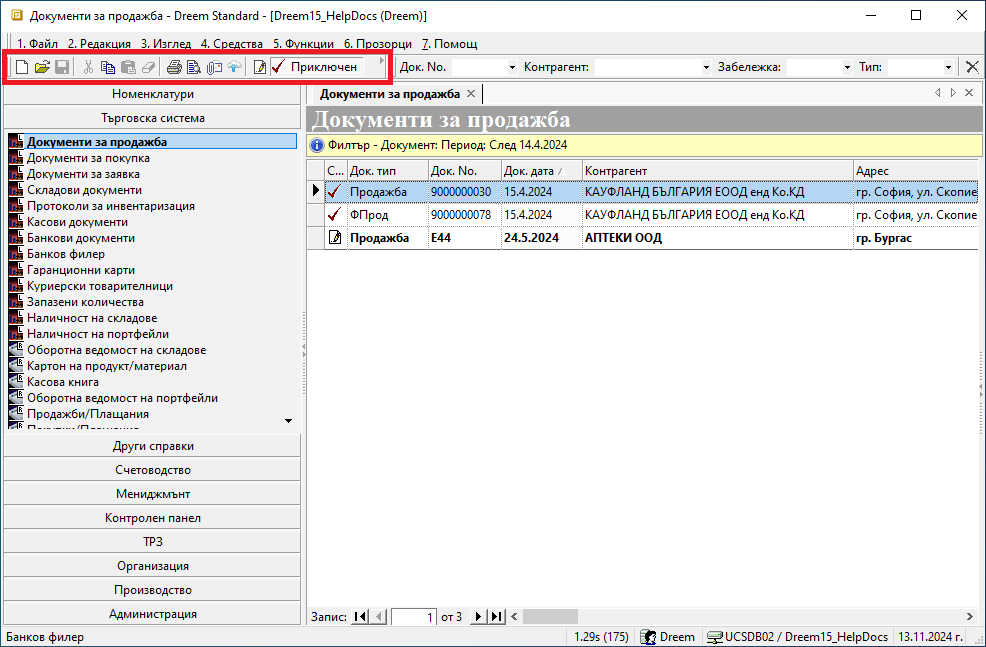The image size is (986, 647).
Task: Expand the Контрагент filter dropdown
Action: [x=705, y=67]
